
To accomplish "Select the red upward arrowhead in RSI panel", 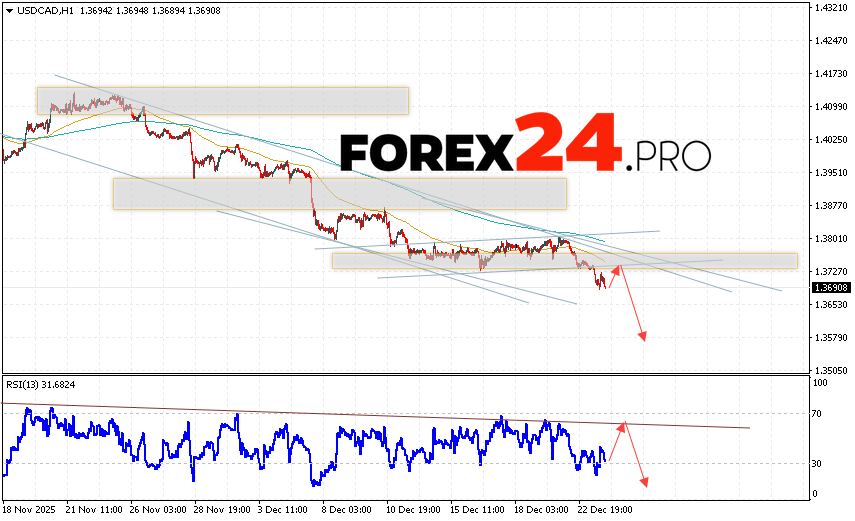I will (622, 427).
